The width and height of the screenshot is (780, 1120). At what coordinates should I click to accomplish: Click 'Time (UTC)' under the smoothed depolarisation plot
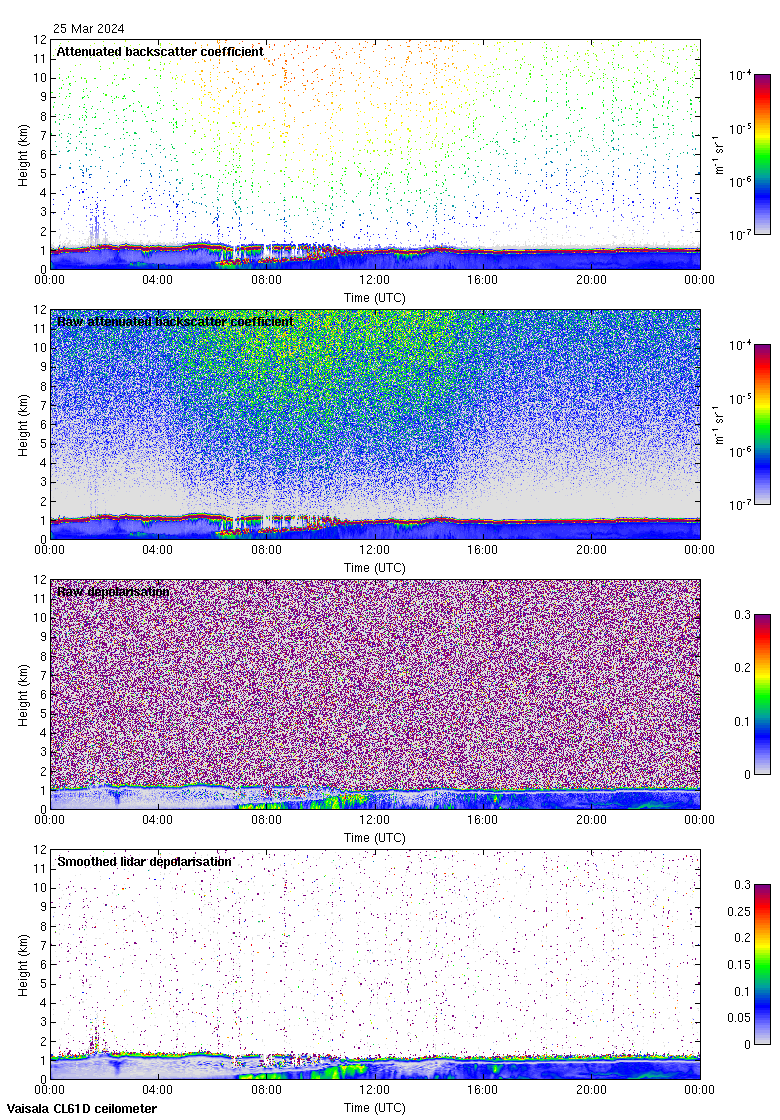(374, 1108)
